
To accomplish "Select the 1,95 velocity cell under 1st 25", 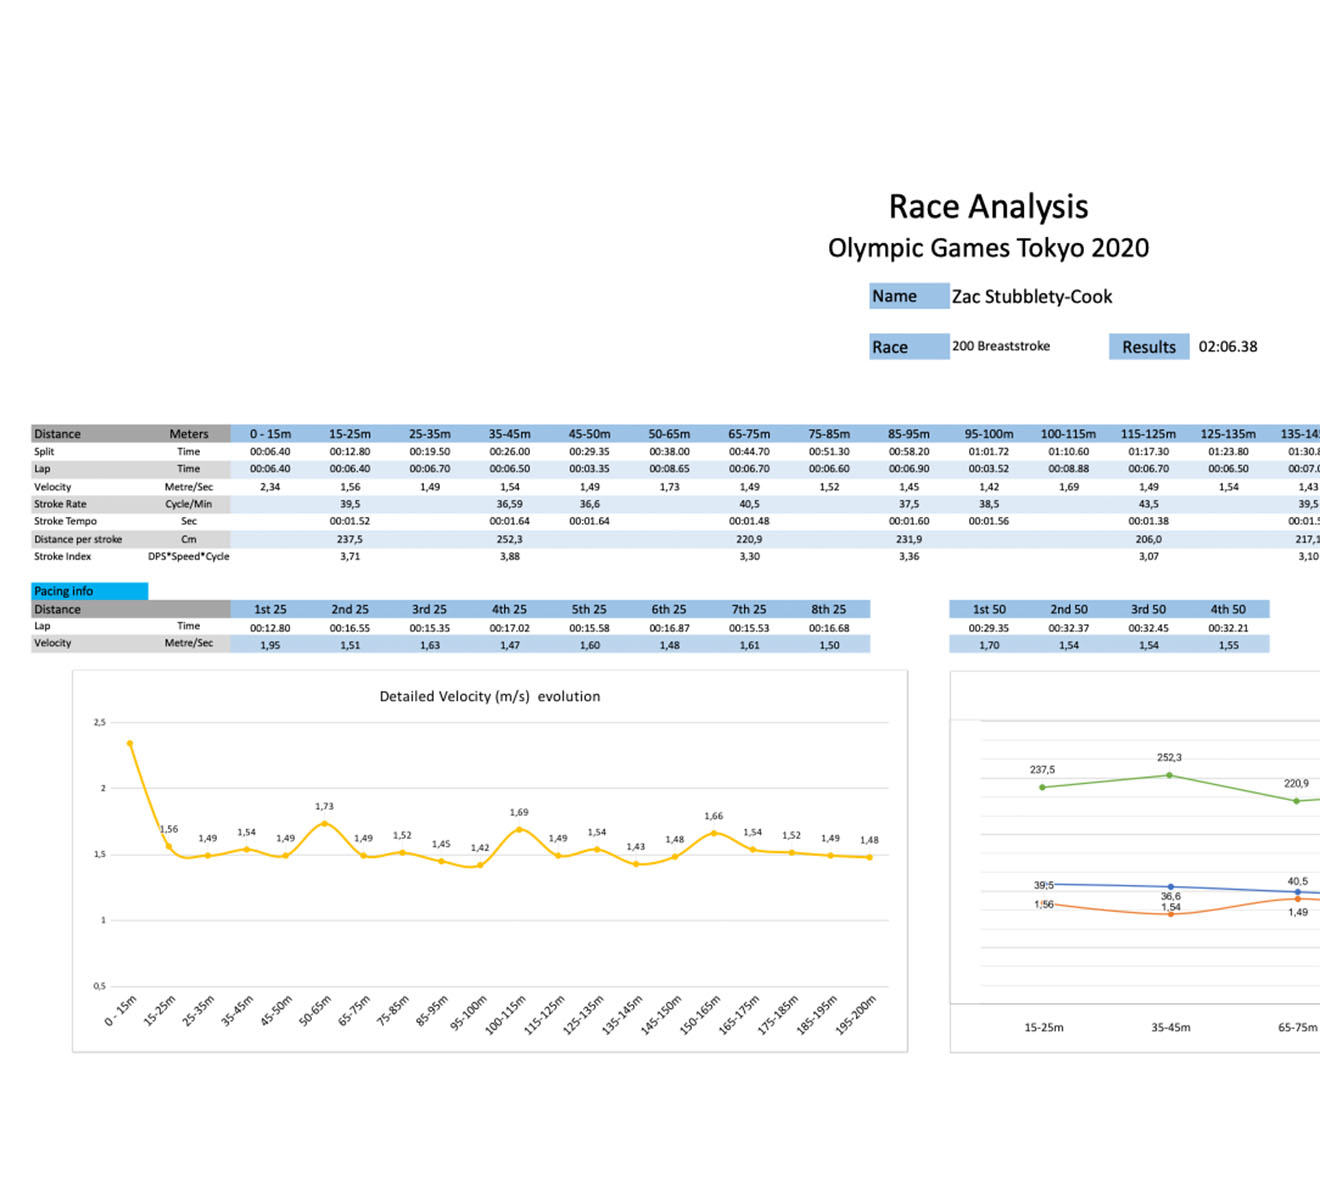I will [x=270, y=645].
